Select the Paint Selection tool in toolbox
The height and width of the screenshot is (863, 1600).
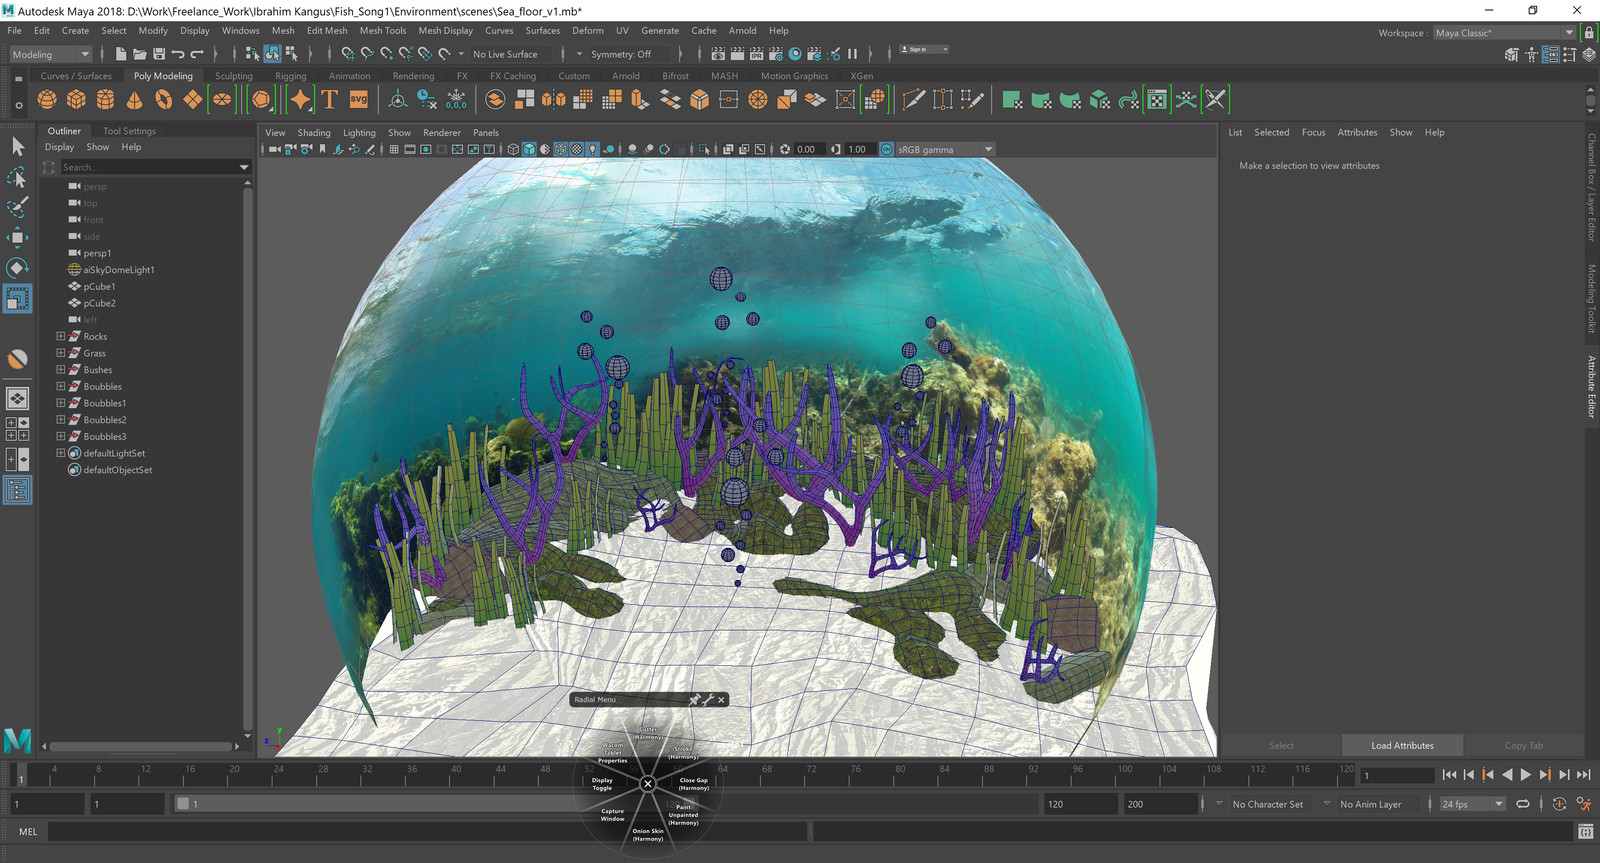click(17, 207)
